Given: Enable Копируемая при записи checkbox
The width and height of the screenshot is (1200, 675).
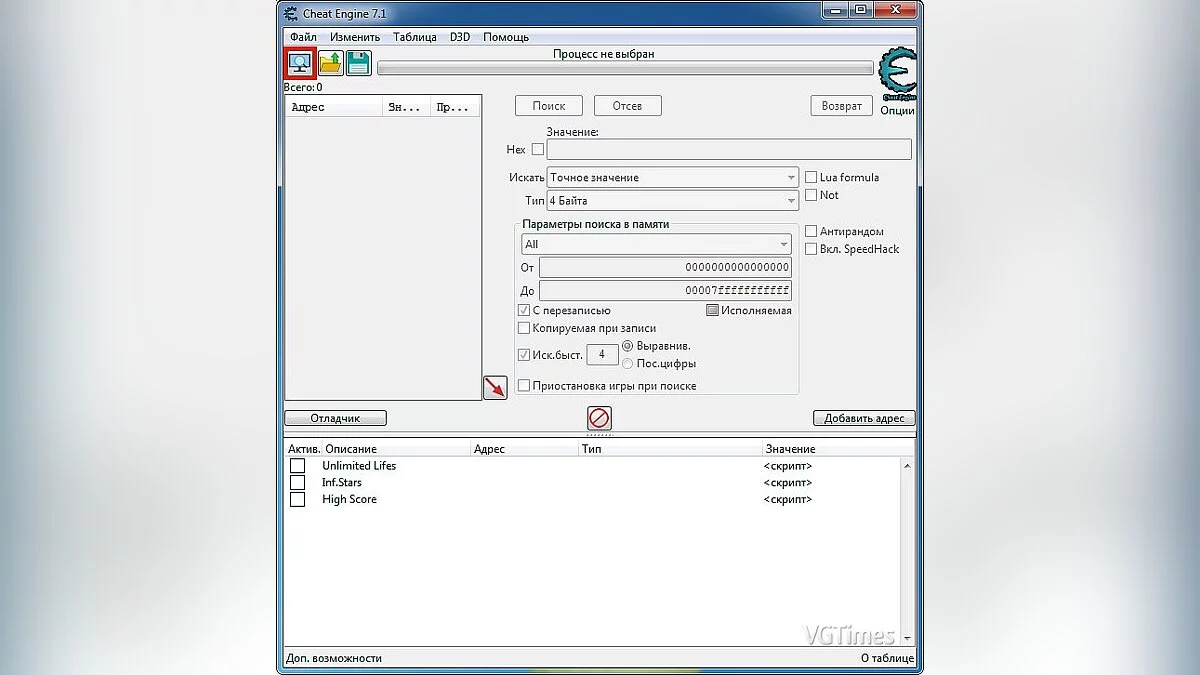Looking at the screenshot, I should [x=524, y=328].
